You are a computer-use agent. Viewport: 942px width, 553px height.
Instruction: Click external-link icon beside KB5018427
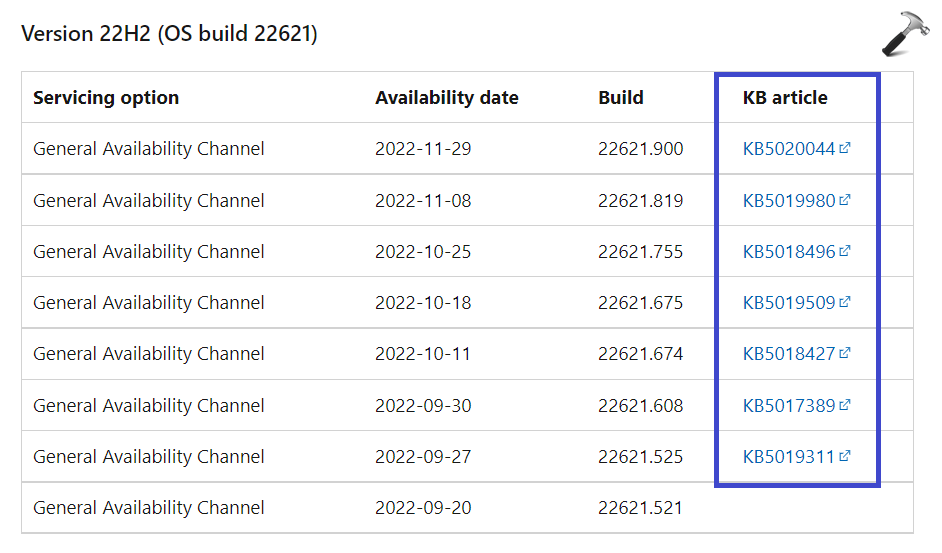click(x=845, y=353)
